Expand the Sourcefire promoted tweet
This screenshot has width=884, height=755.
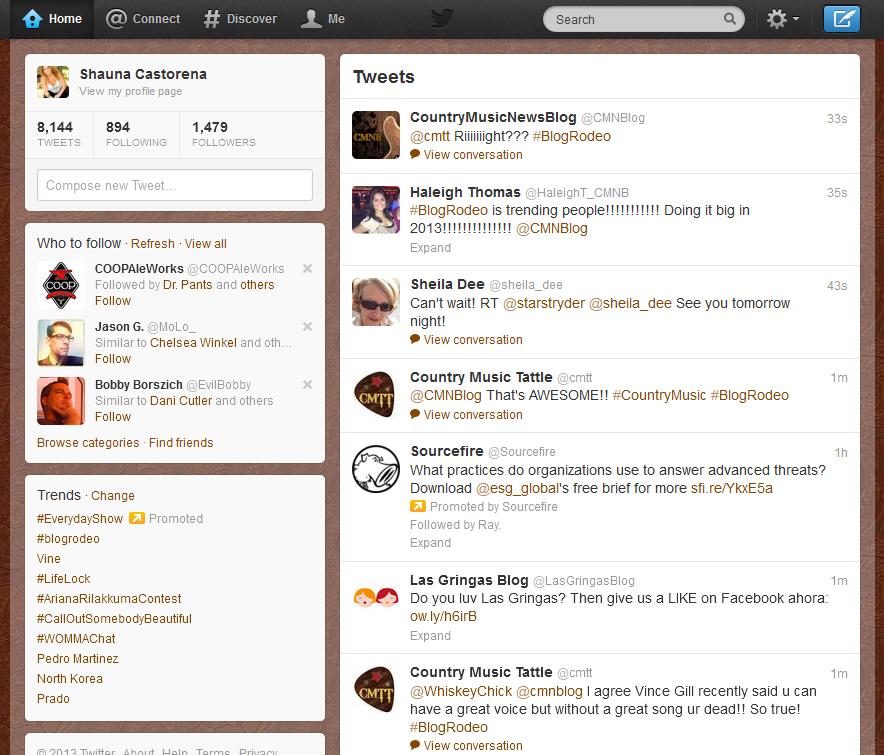[x=430, y=543]
